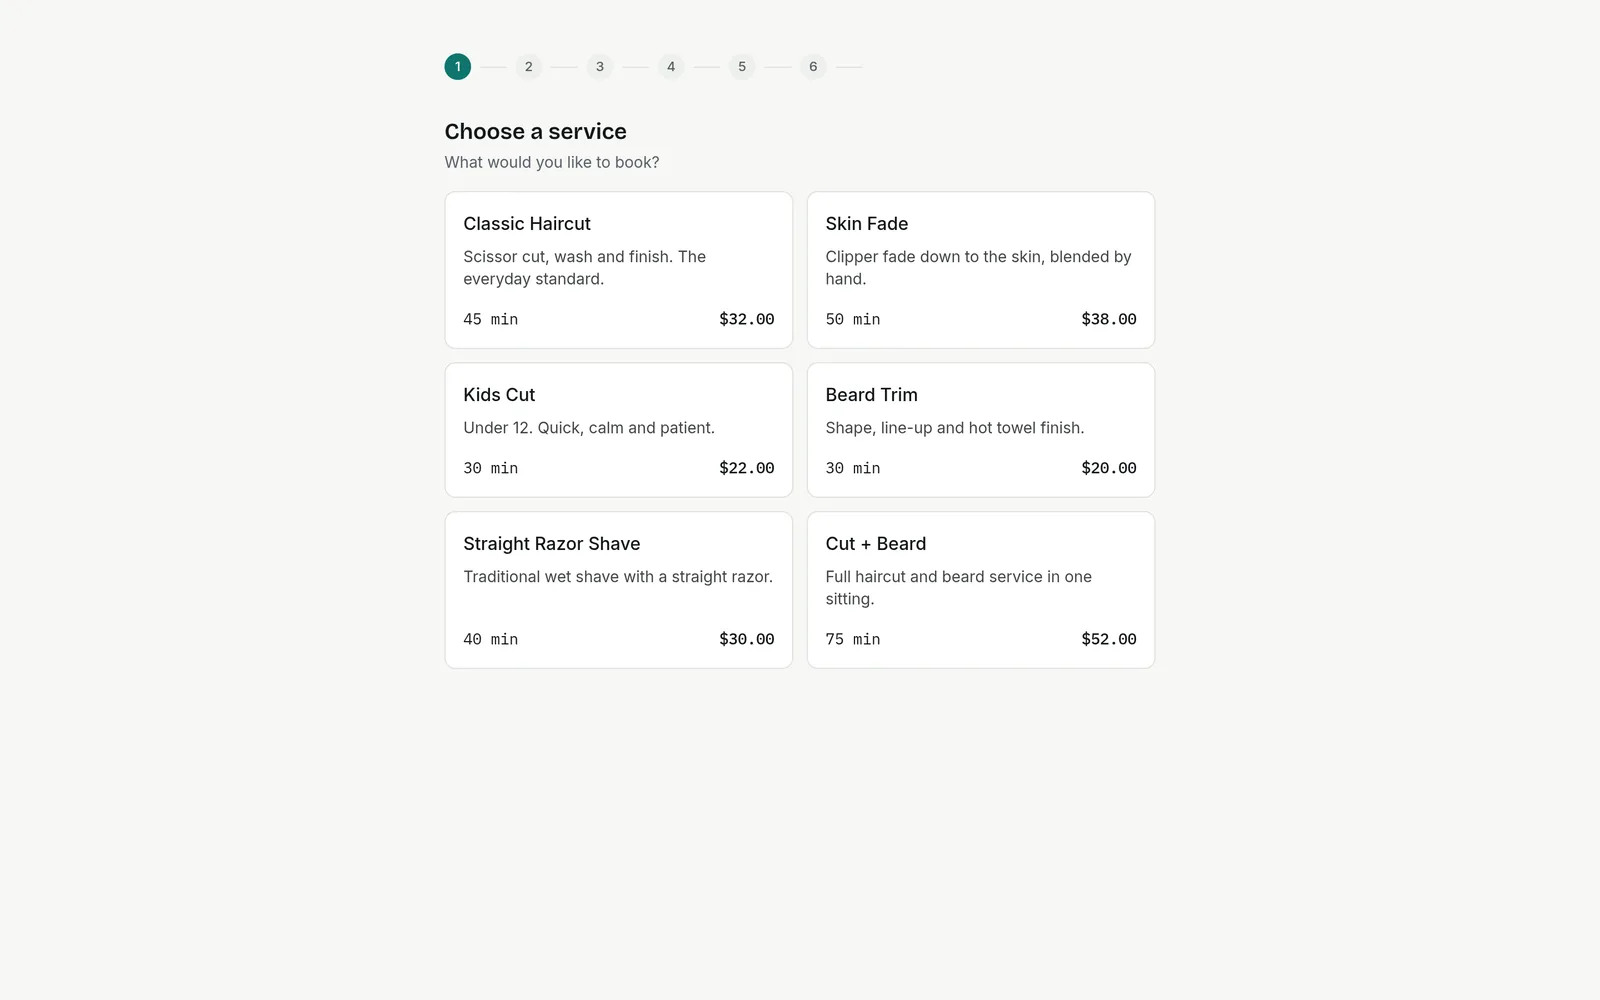
Task: Click the $52.00 Cut + Beard price
Action: point(1109,639)
